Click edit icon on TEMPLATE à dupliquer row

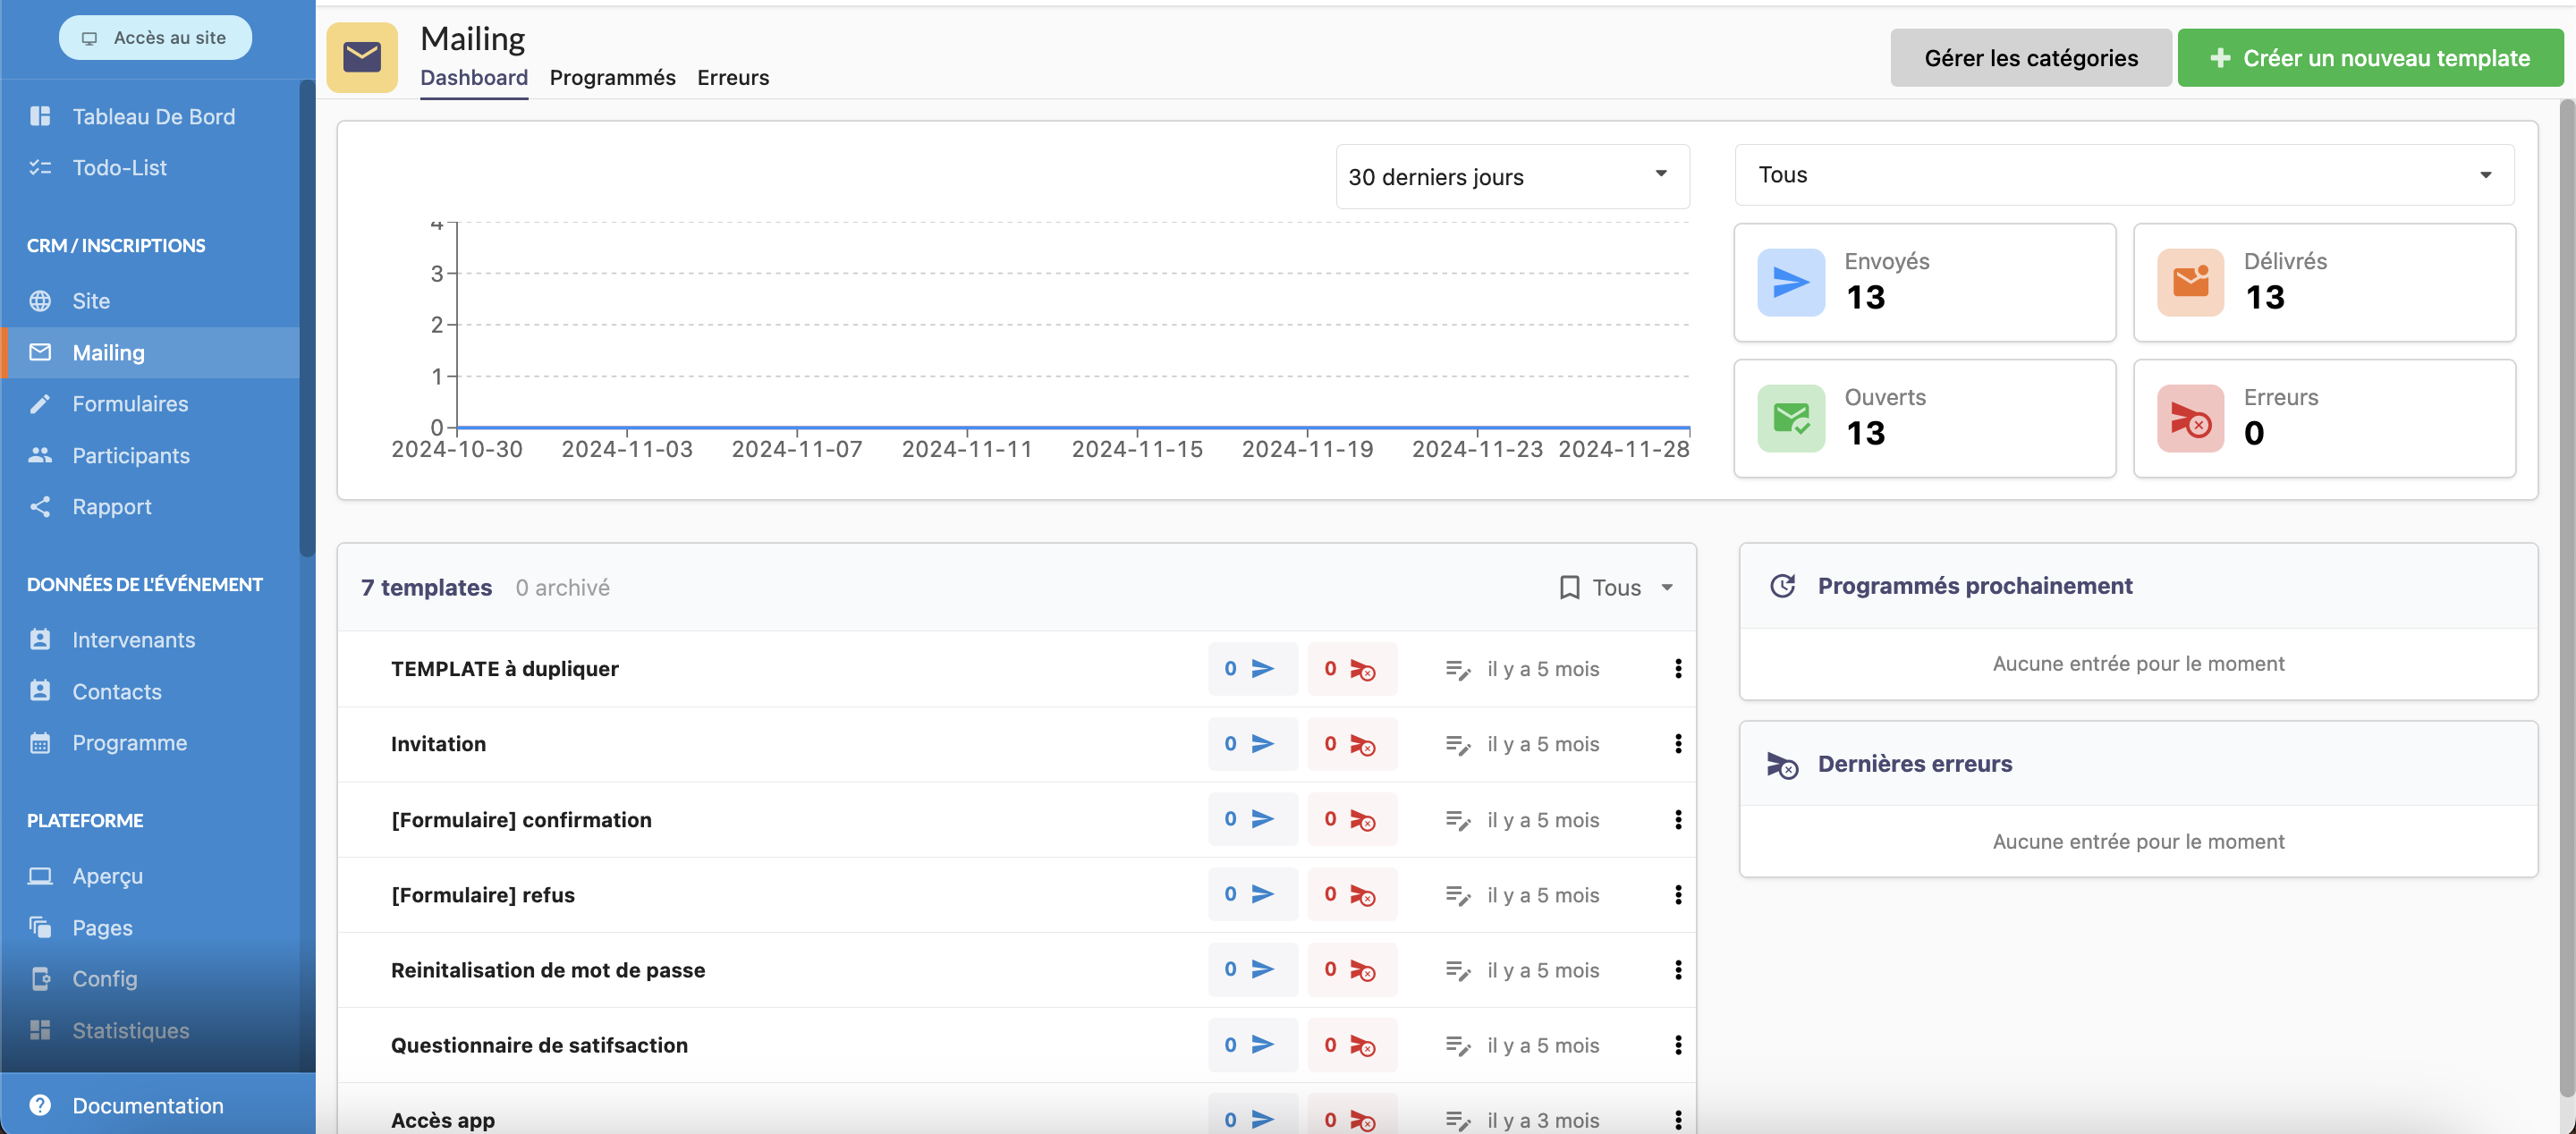[x=1457, y=669]
